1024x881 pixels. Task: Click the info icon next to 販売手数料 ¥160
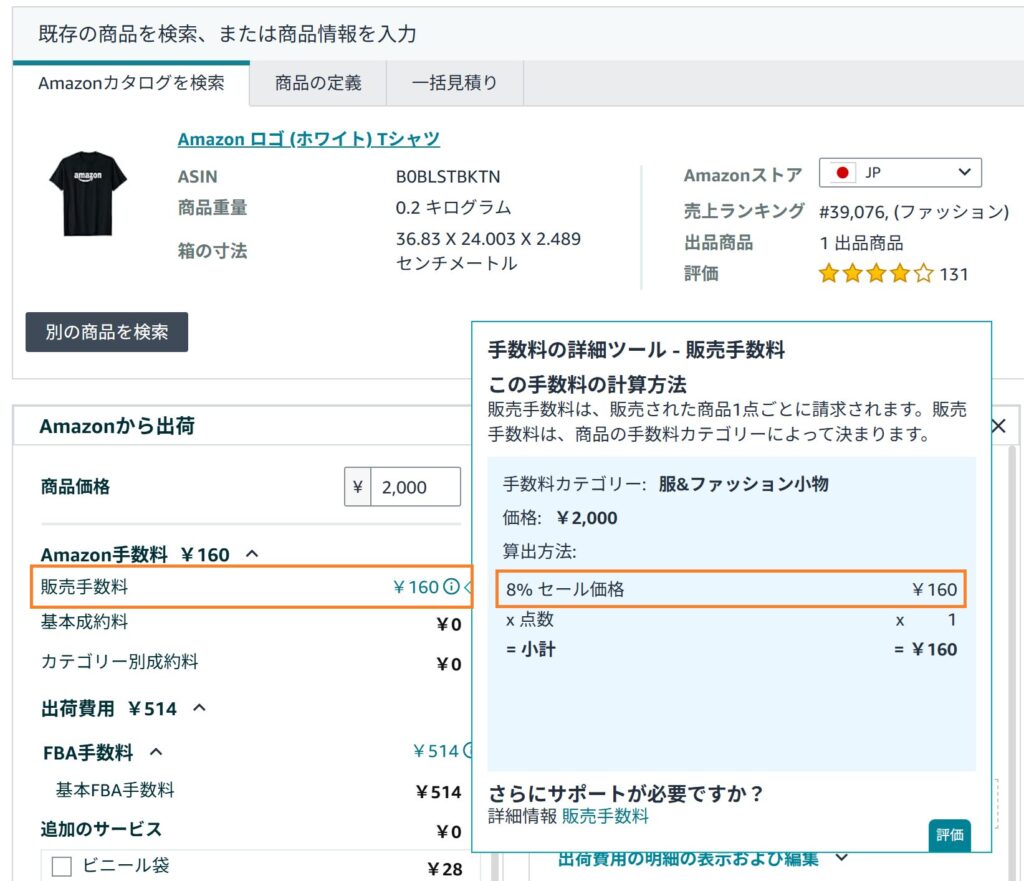coord(451,586)
